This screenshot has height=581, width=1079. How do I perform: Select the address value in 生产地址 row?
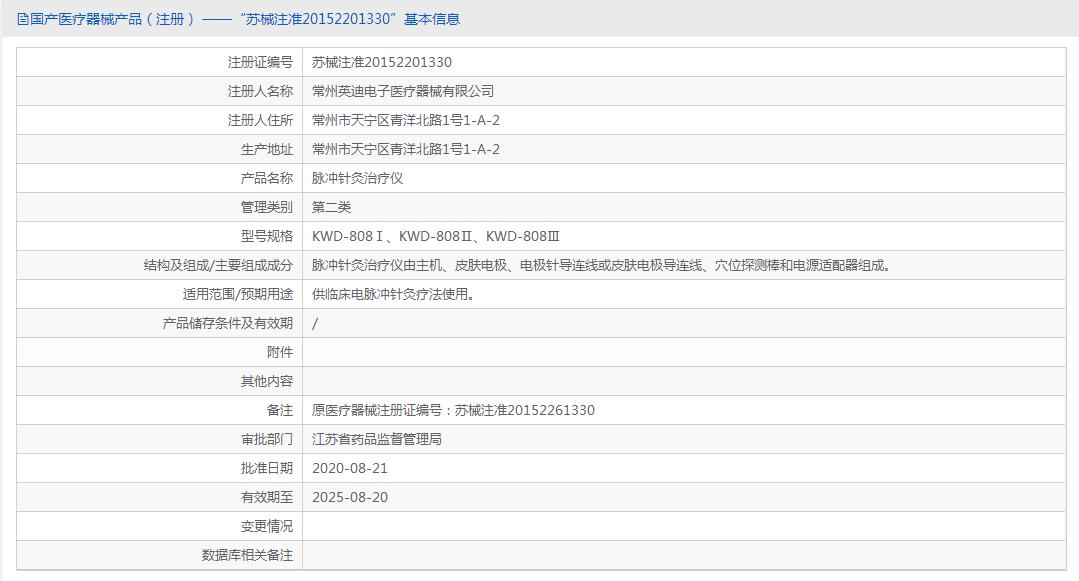click(x=406, y=149)
